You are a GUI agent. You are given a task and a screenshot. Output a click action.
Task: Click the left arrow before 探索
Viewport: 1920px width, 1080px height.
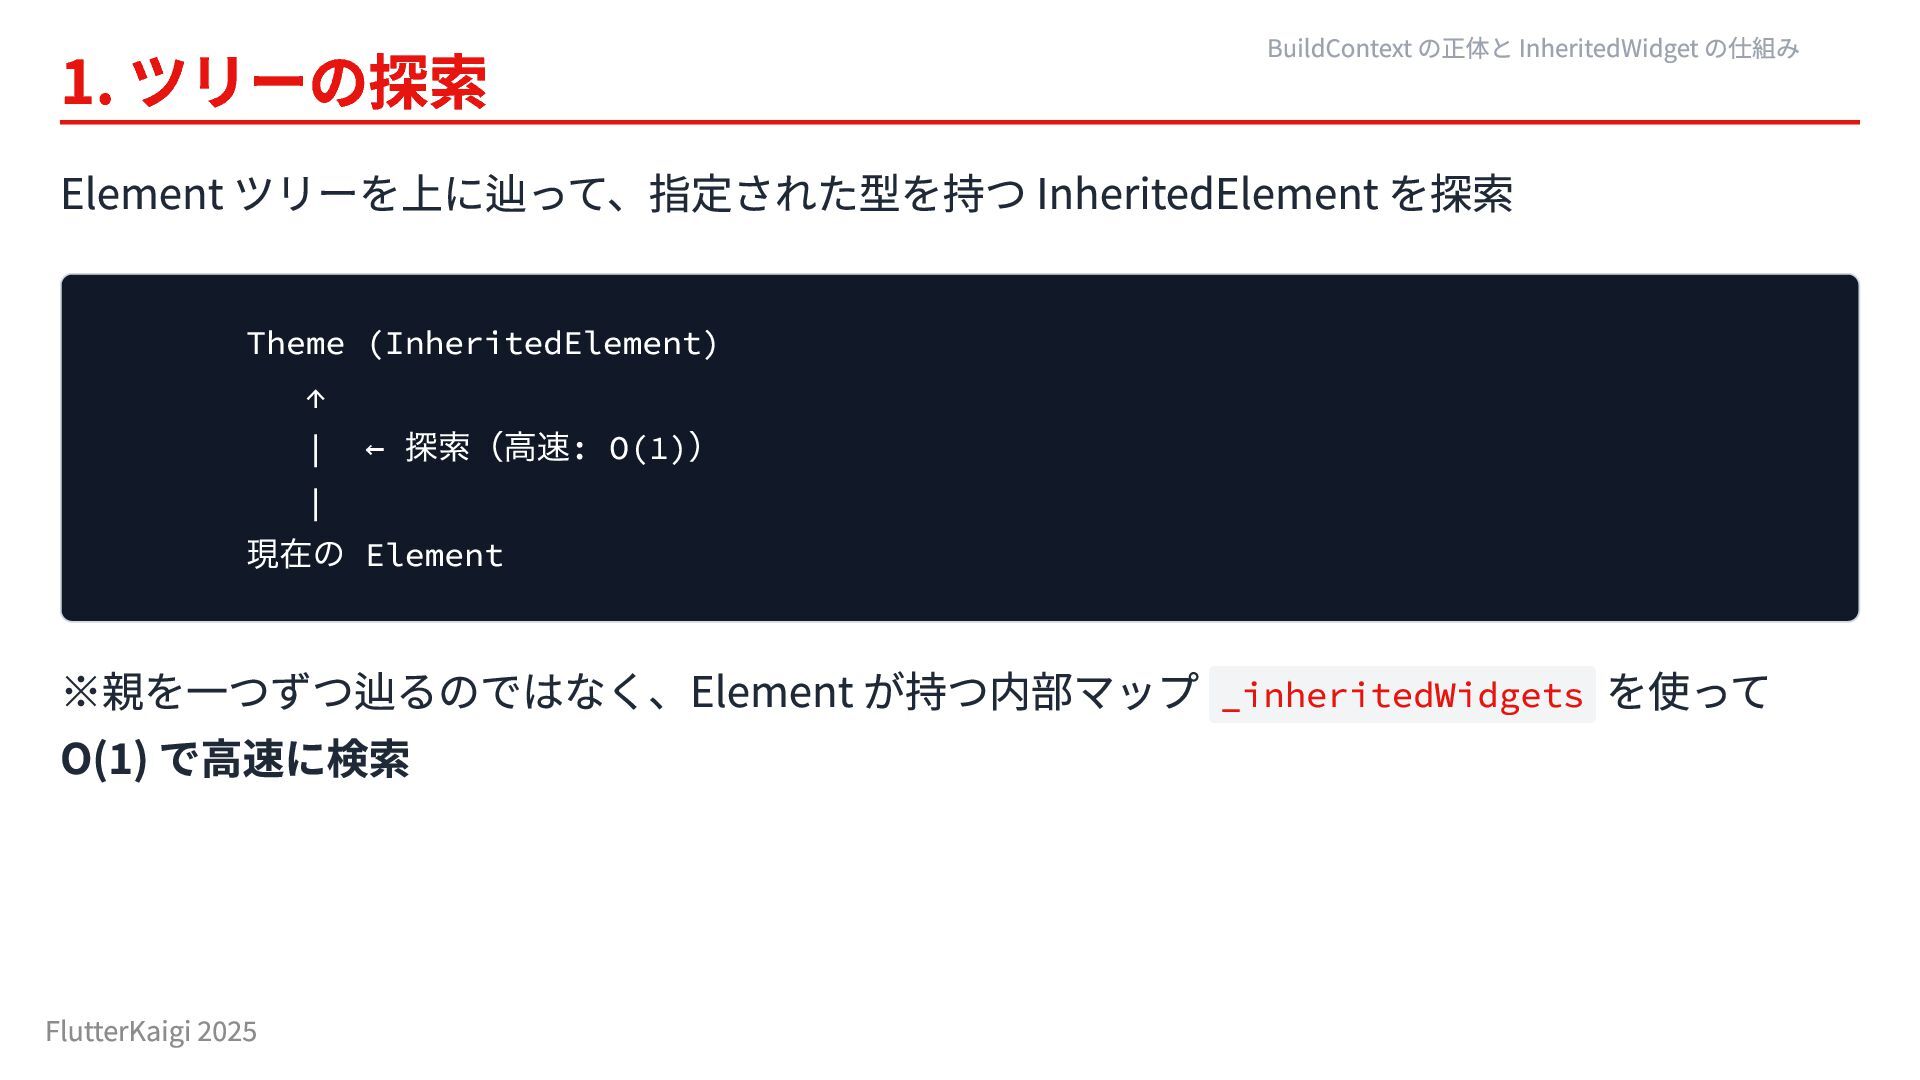[375, 449]
